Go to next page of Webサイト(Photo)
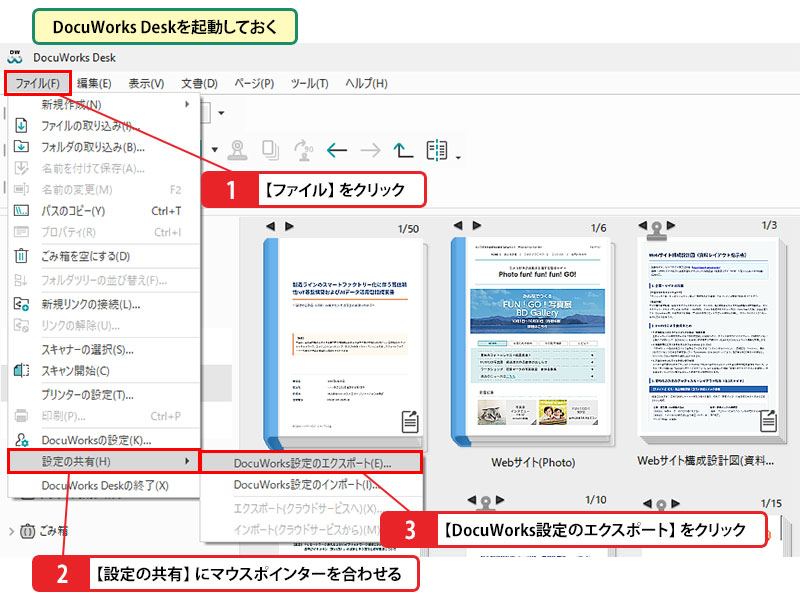800x600 pixels. 477,225
